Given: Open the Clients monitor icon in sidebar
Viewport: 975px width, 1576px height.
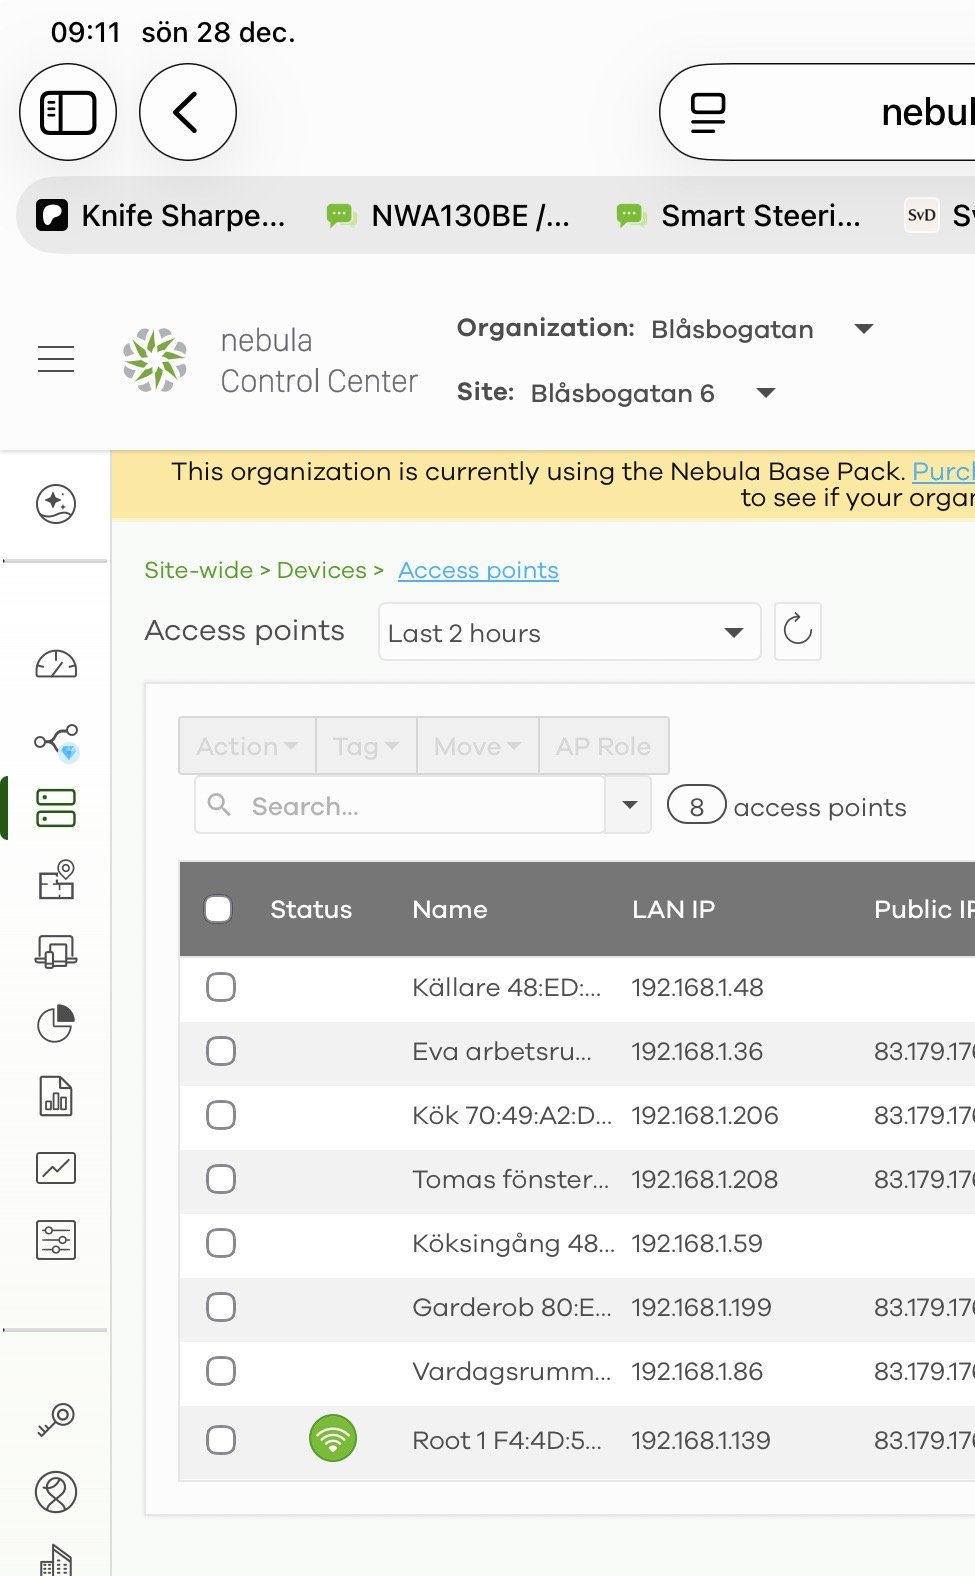Looking at the screenshot, I should pos(56,951).
